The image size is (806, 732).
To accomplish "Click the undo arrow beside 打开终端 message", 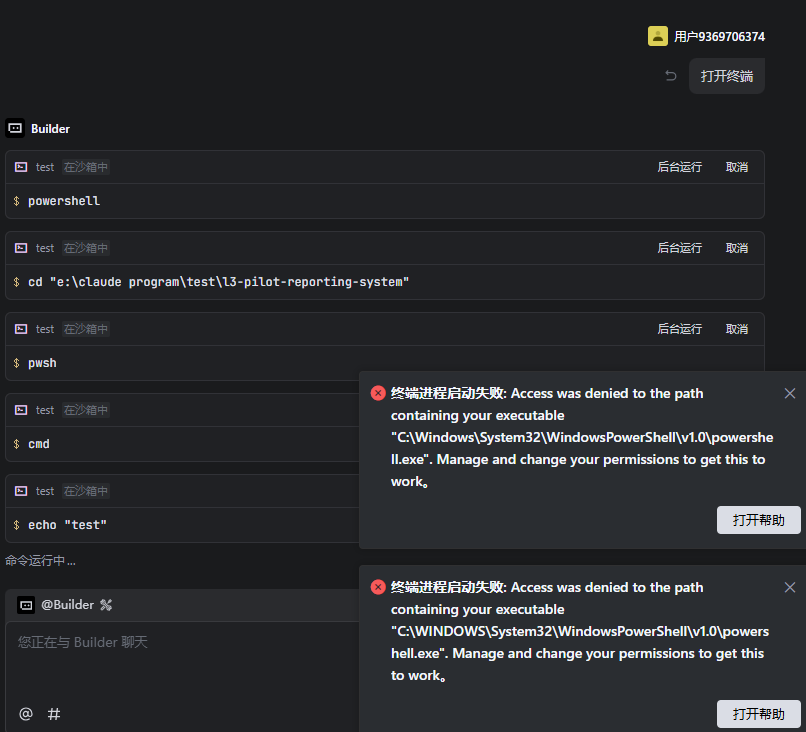I will click(671, 76).
